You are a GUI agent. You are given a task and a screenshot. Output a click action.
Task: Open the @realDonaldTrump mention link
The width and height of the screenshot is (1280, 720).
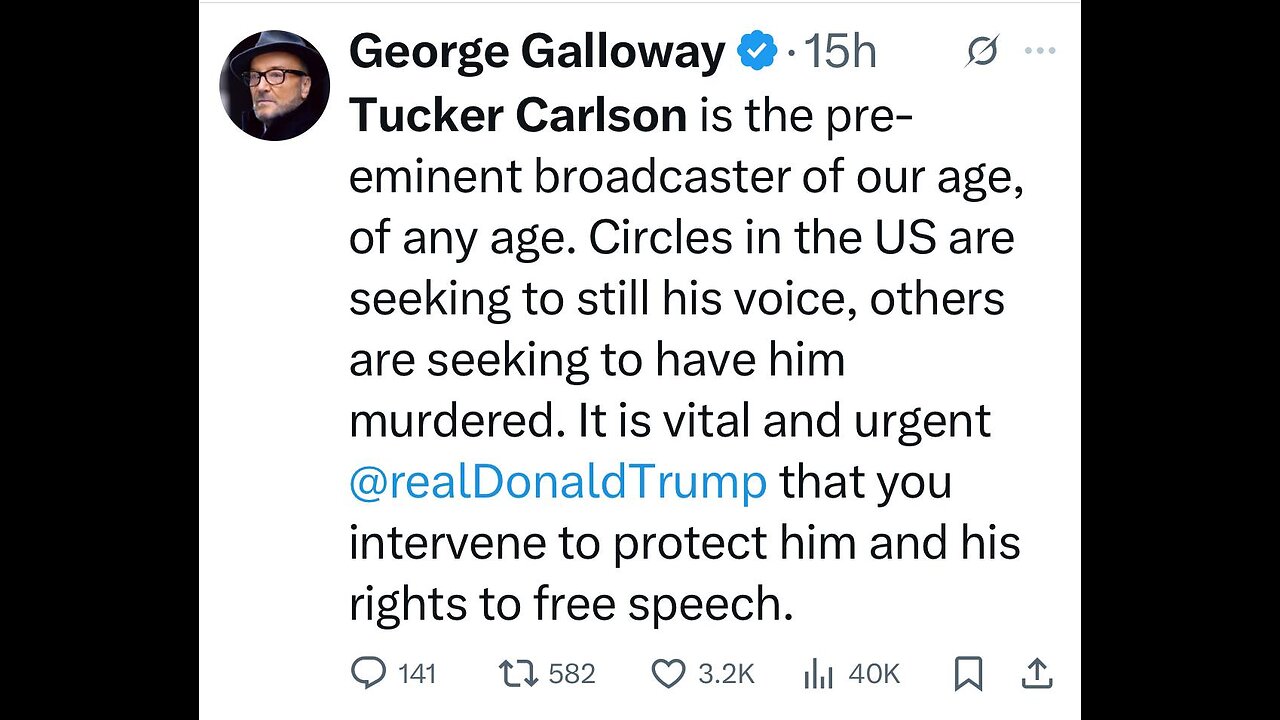click(557, 481)
